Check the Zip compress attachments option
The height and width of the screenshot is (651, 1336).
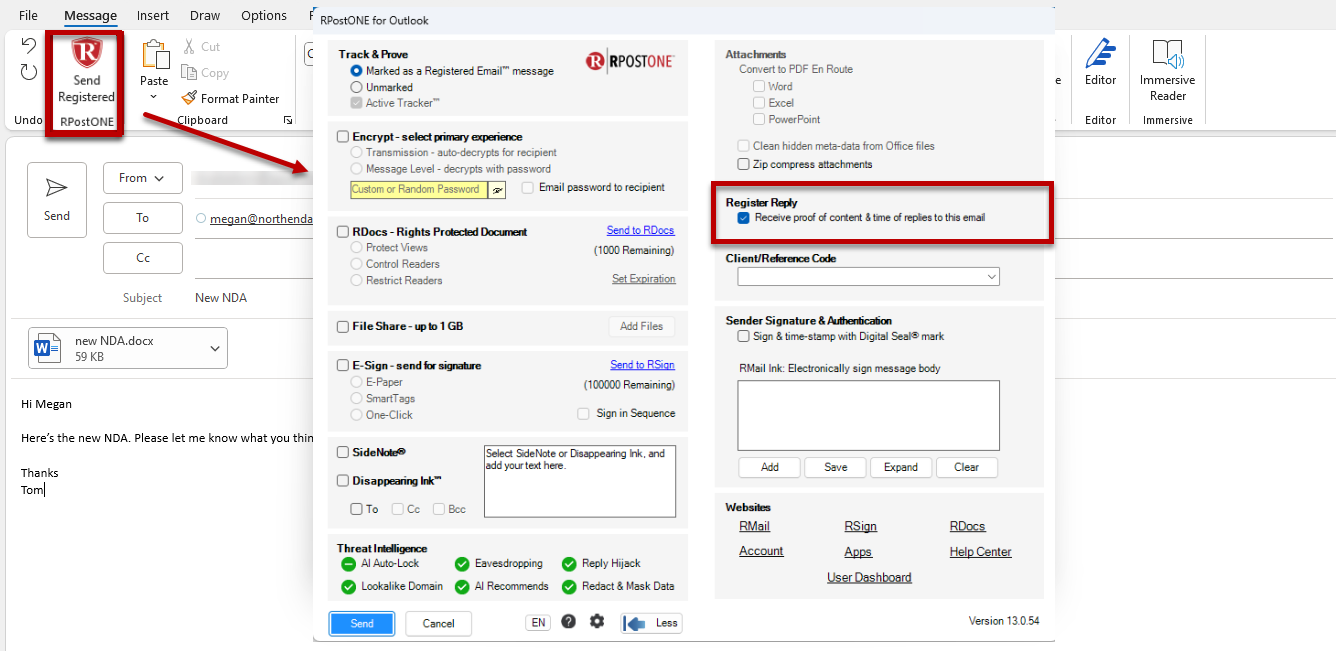click(x=743, y=164)
